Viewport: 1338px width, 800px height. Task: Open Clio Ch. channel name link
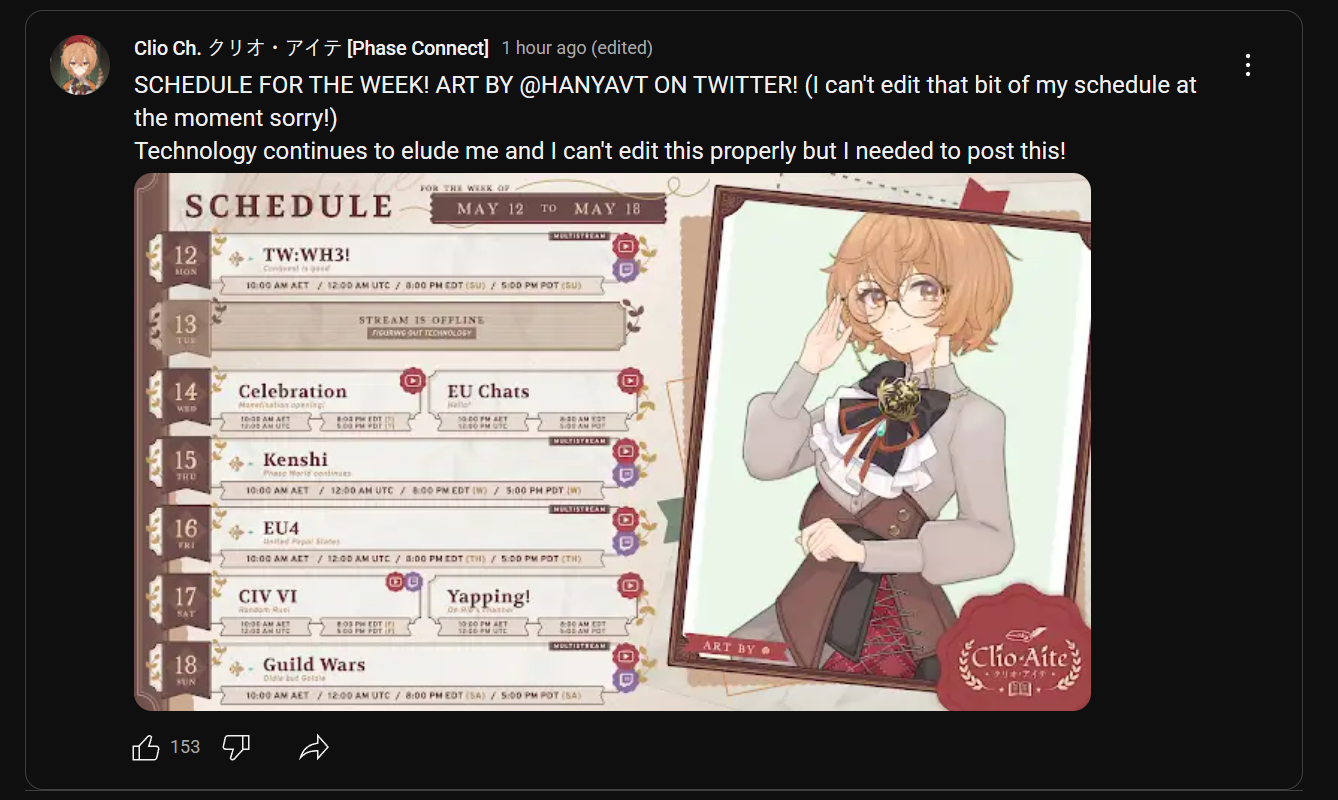[x=311, y=48]
